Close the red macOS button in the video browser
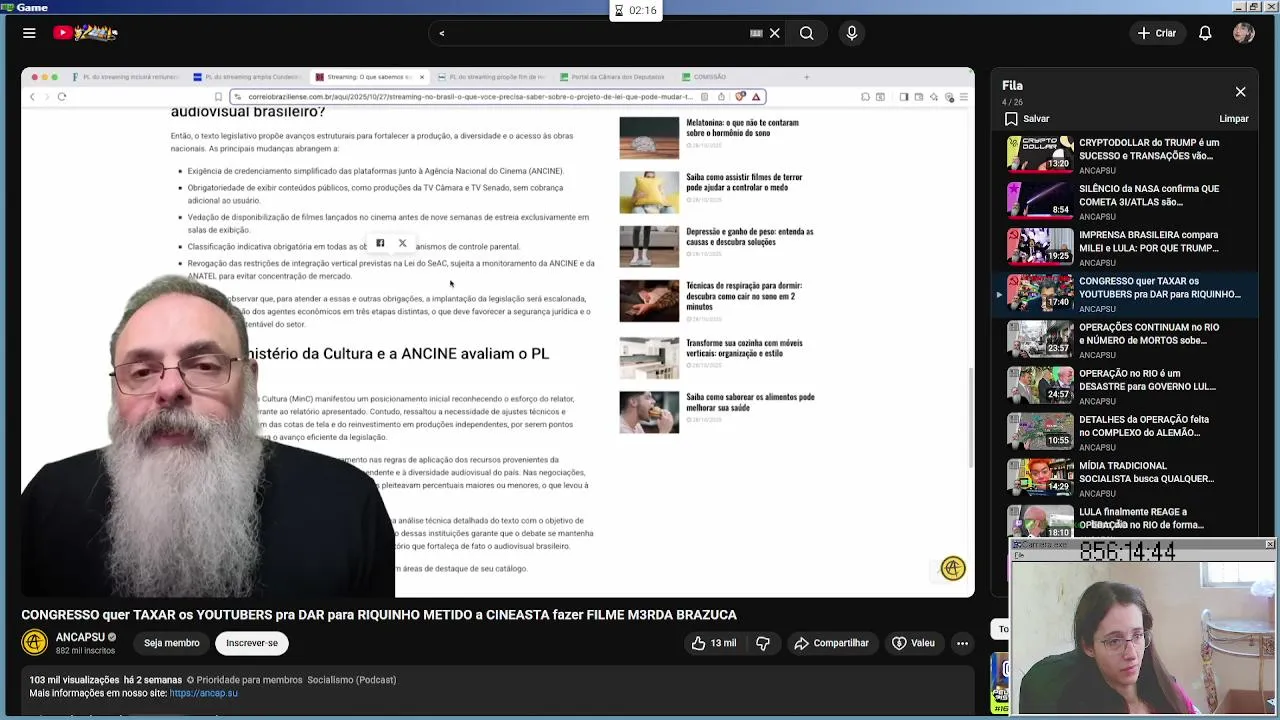 pyautogui.click(x=35, y=77)
